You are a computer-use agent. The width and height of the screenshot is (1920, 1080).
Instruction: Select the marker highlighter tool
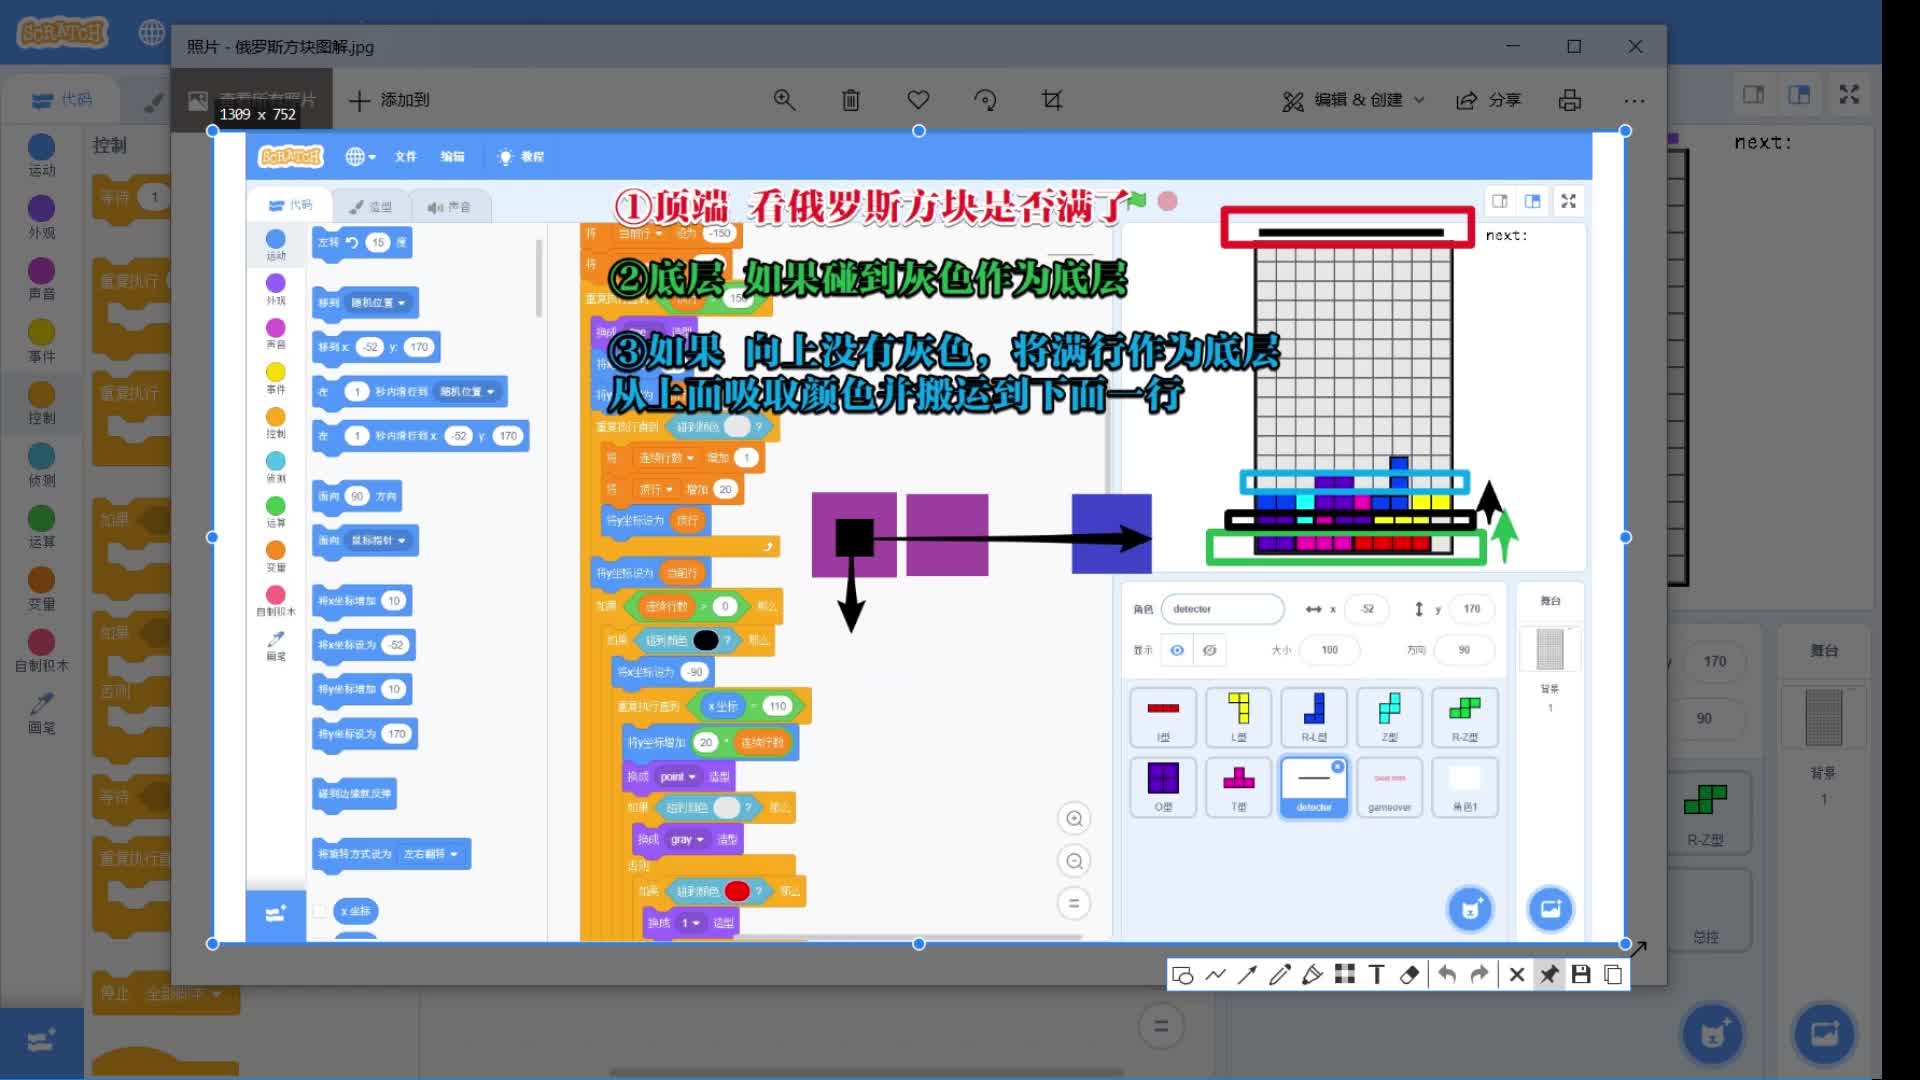1312,975
